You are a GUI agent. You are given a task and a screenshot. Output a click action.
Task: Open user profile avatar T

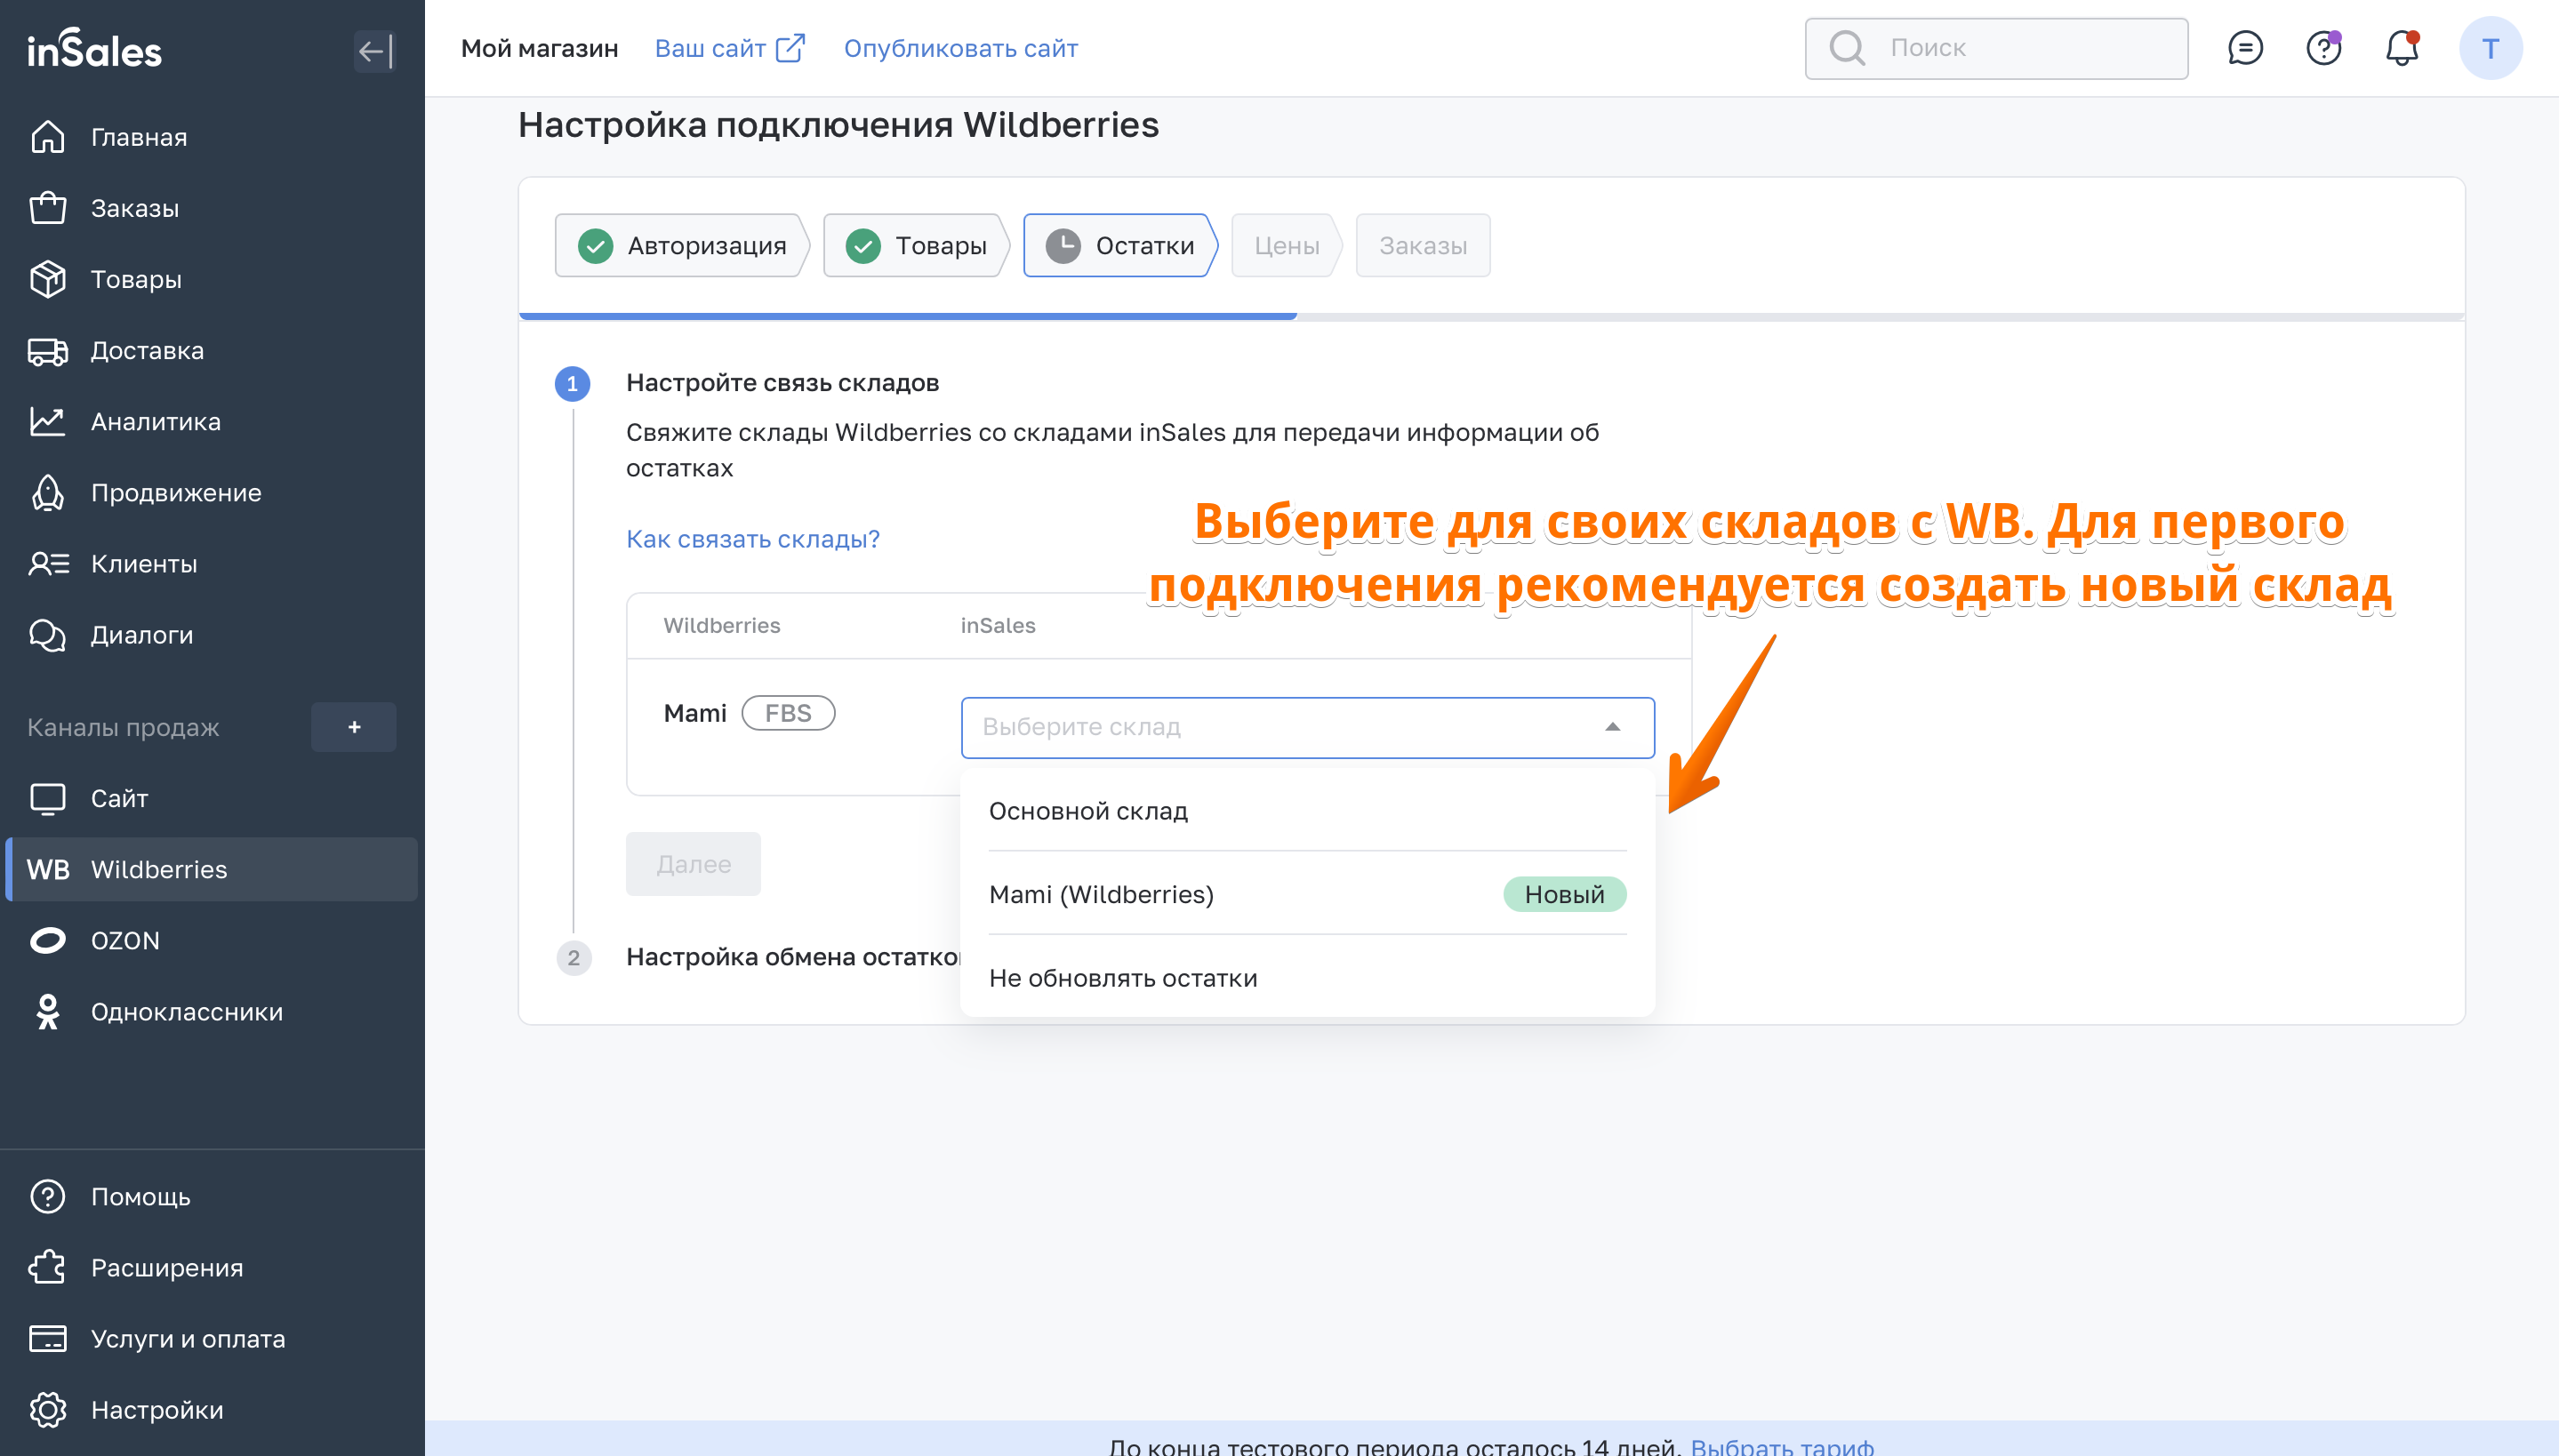pos(2490,48)
